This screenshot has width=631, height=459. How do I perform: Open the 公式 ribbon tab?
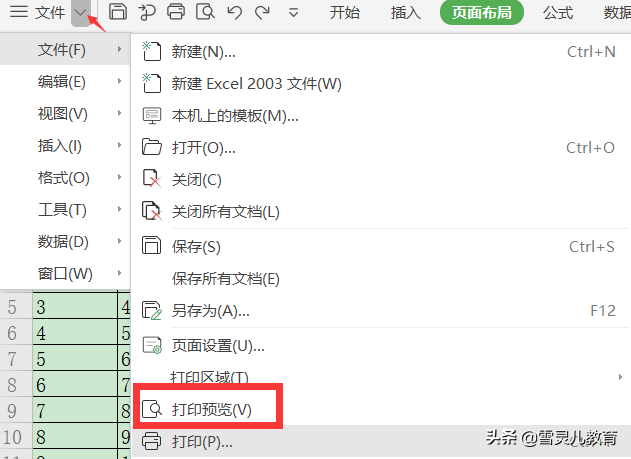point(558,13)
